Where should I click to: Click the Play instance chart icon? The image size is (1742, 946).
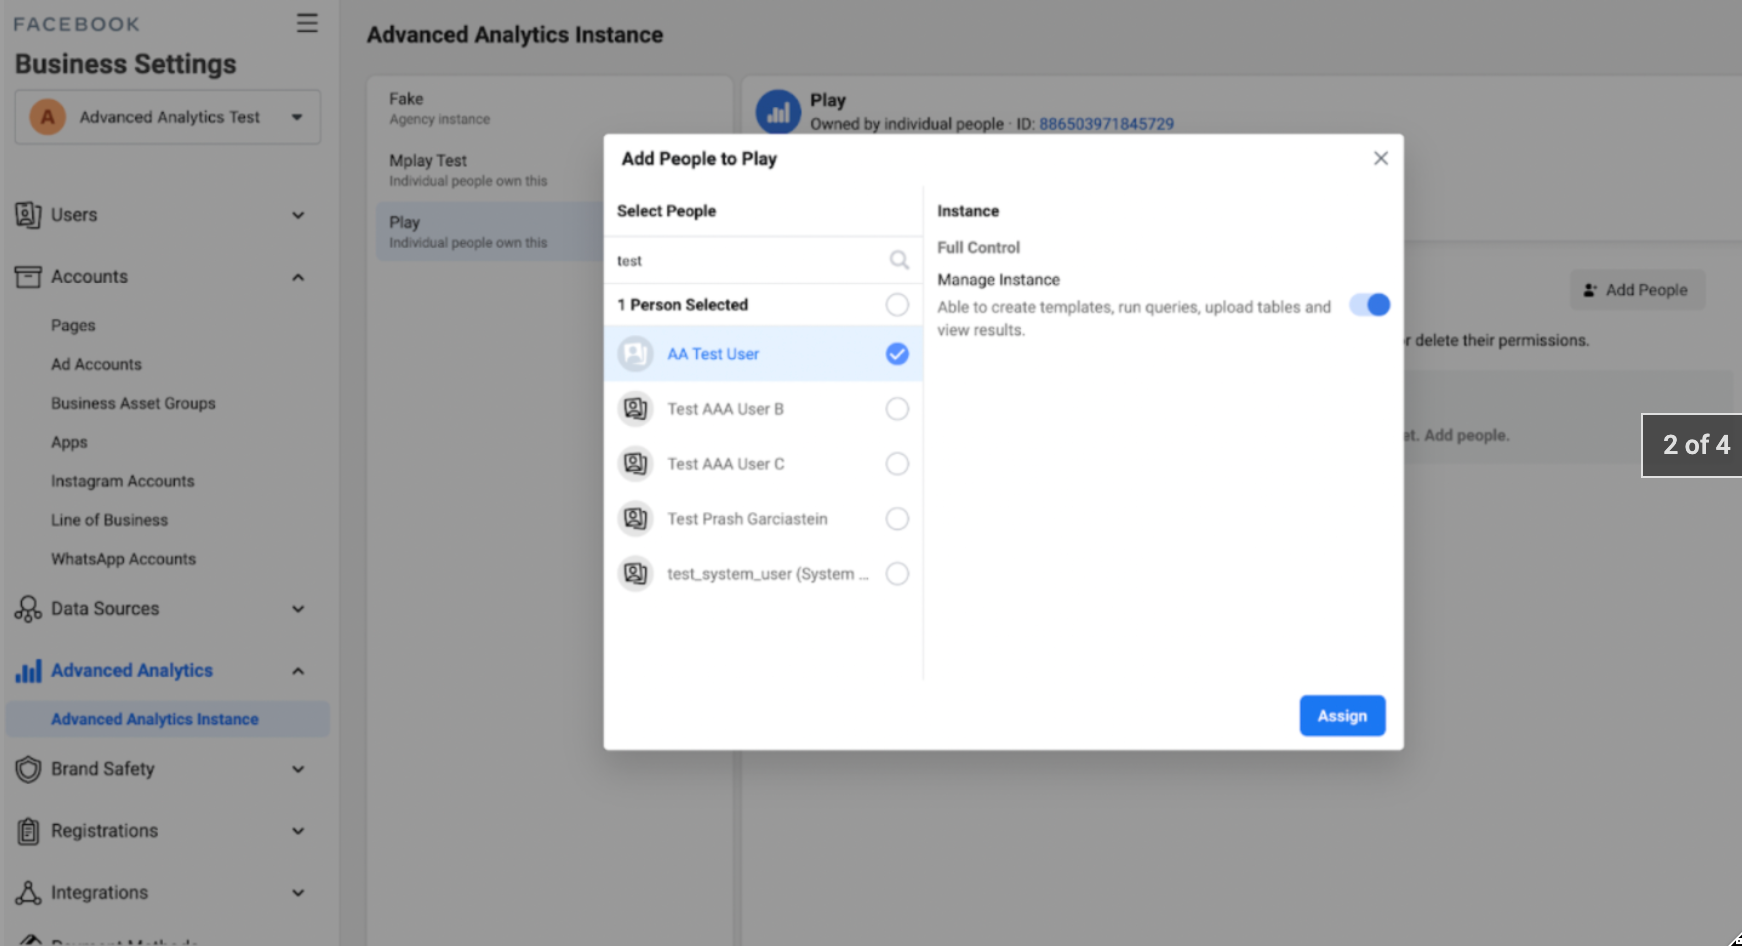click(778, 112)
